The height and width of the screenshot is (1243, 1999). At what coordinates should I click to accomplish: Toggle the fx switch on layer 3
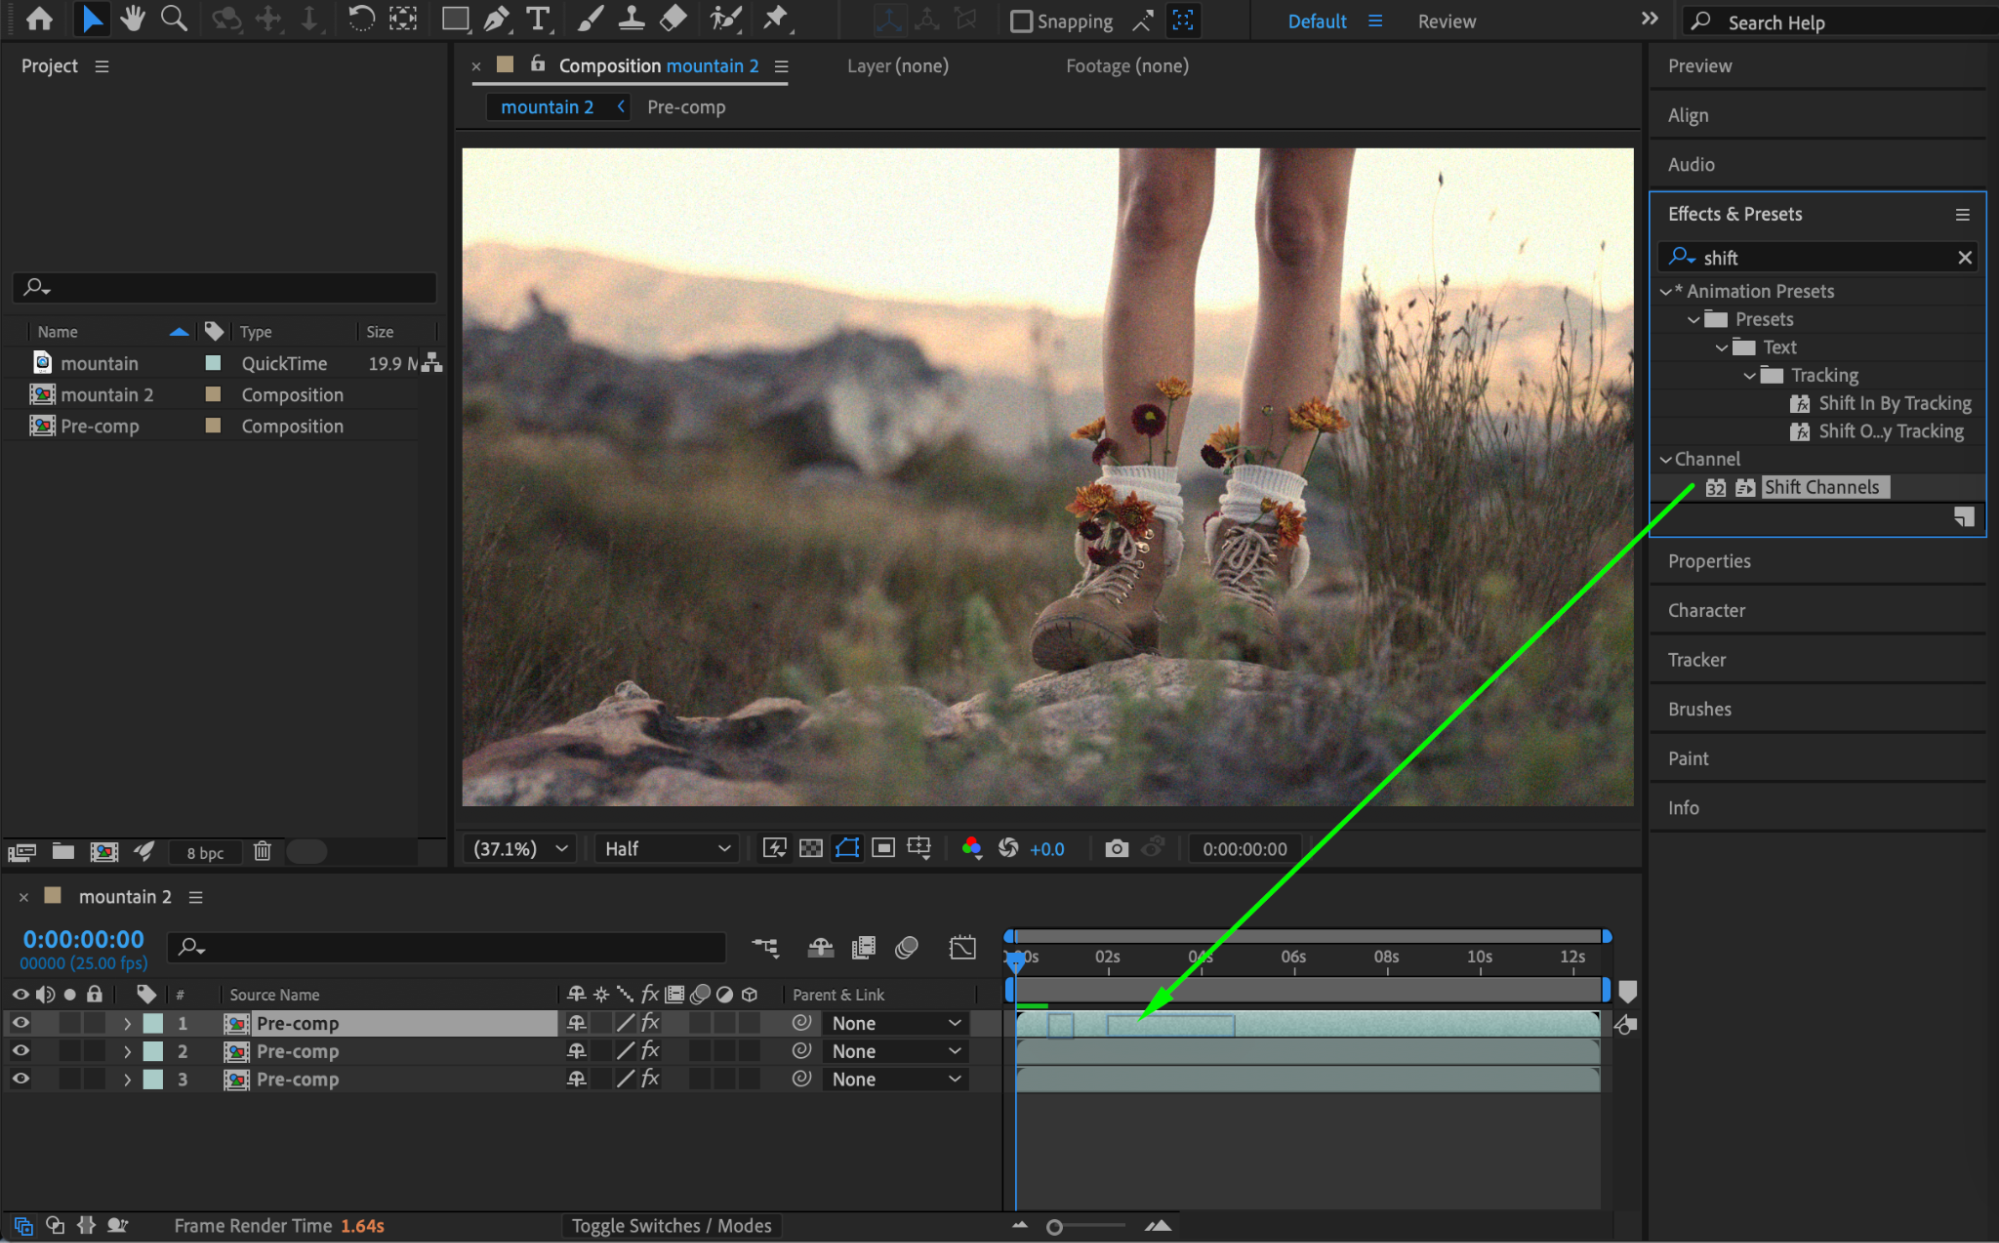click(x=650, y=1078)
